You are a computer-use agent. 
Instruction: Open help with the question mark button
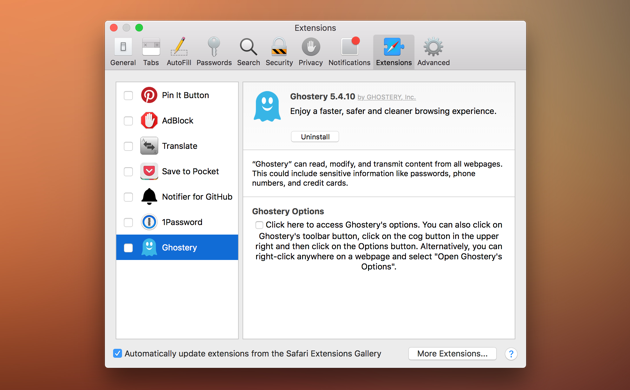511,354
